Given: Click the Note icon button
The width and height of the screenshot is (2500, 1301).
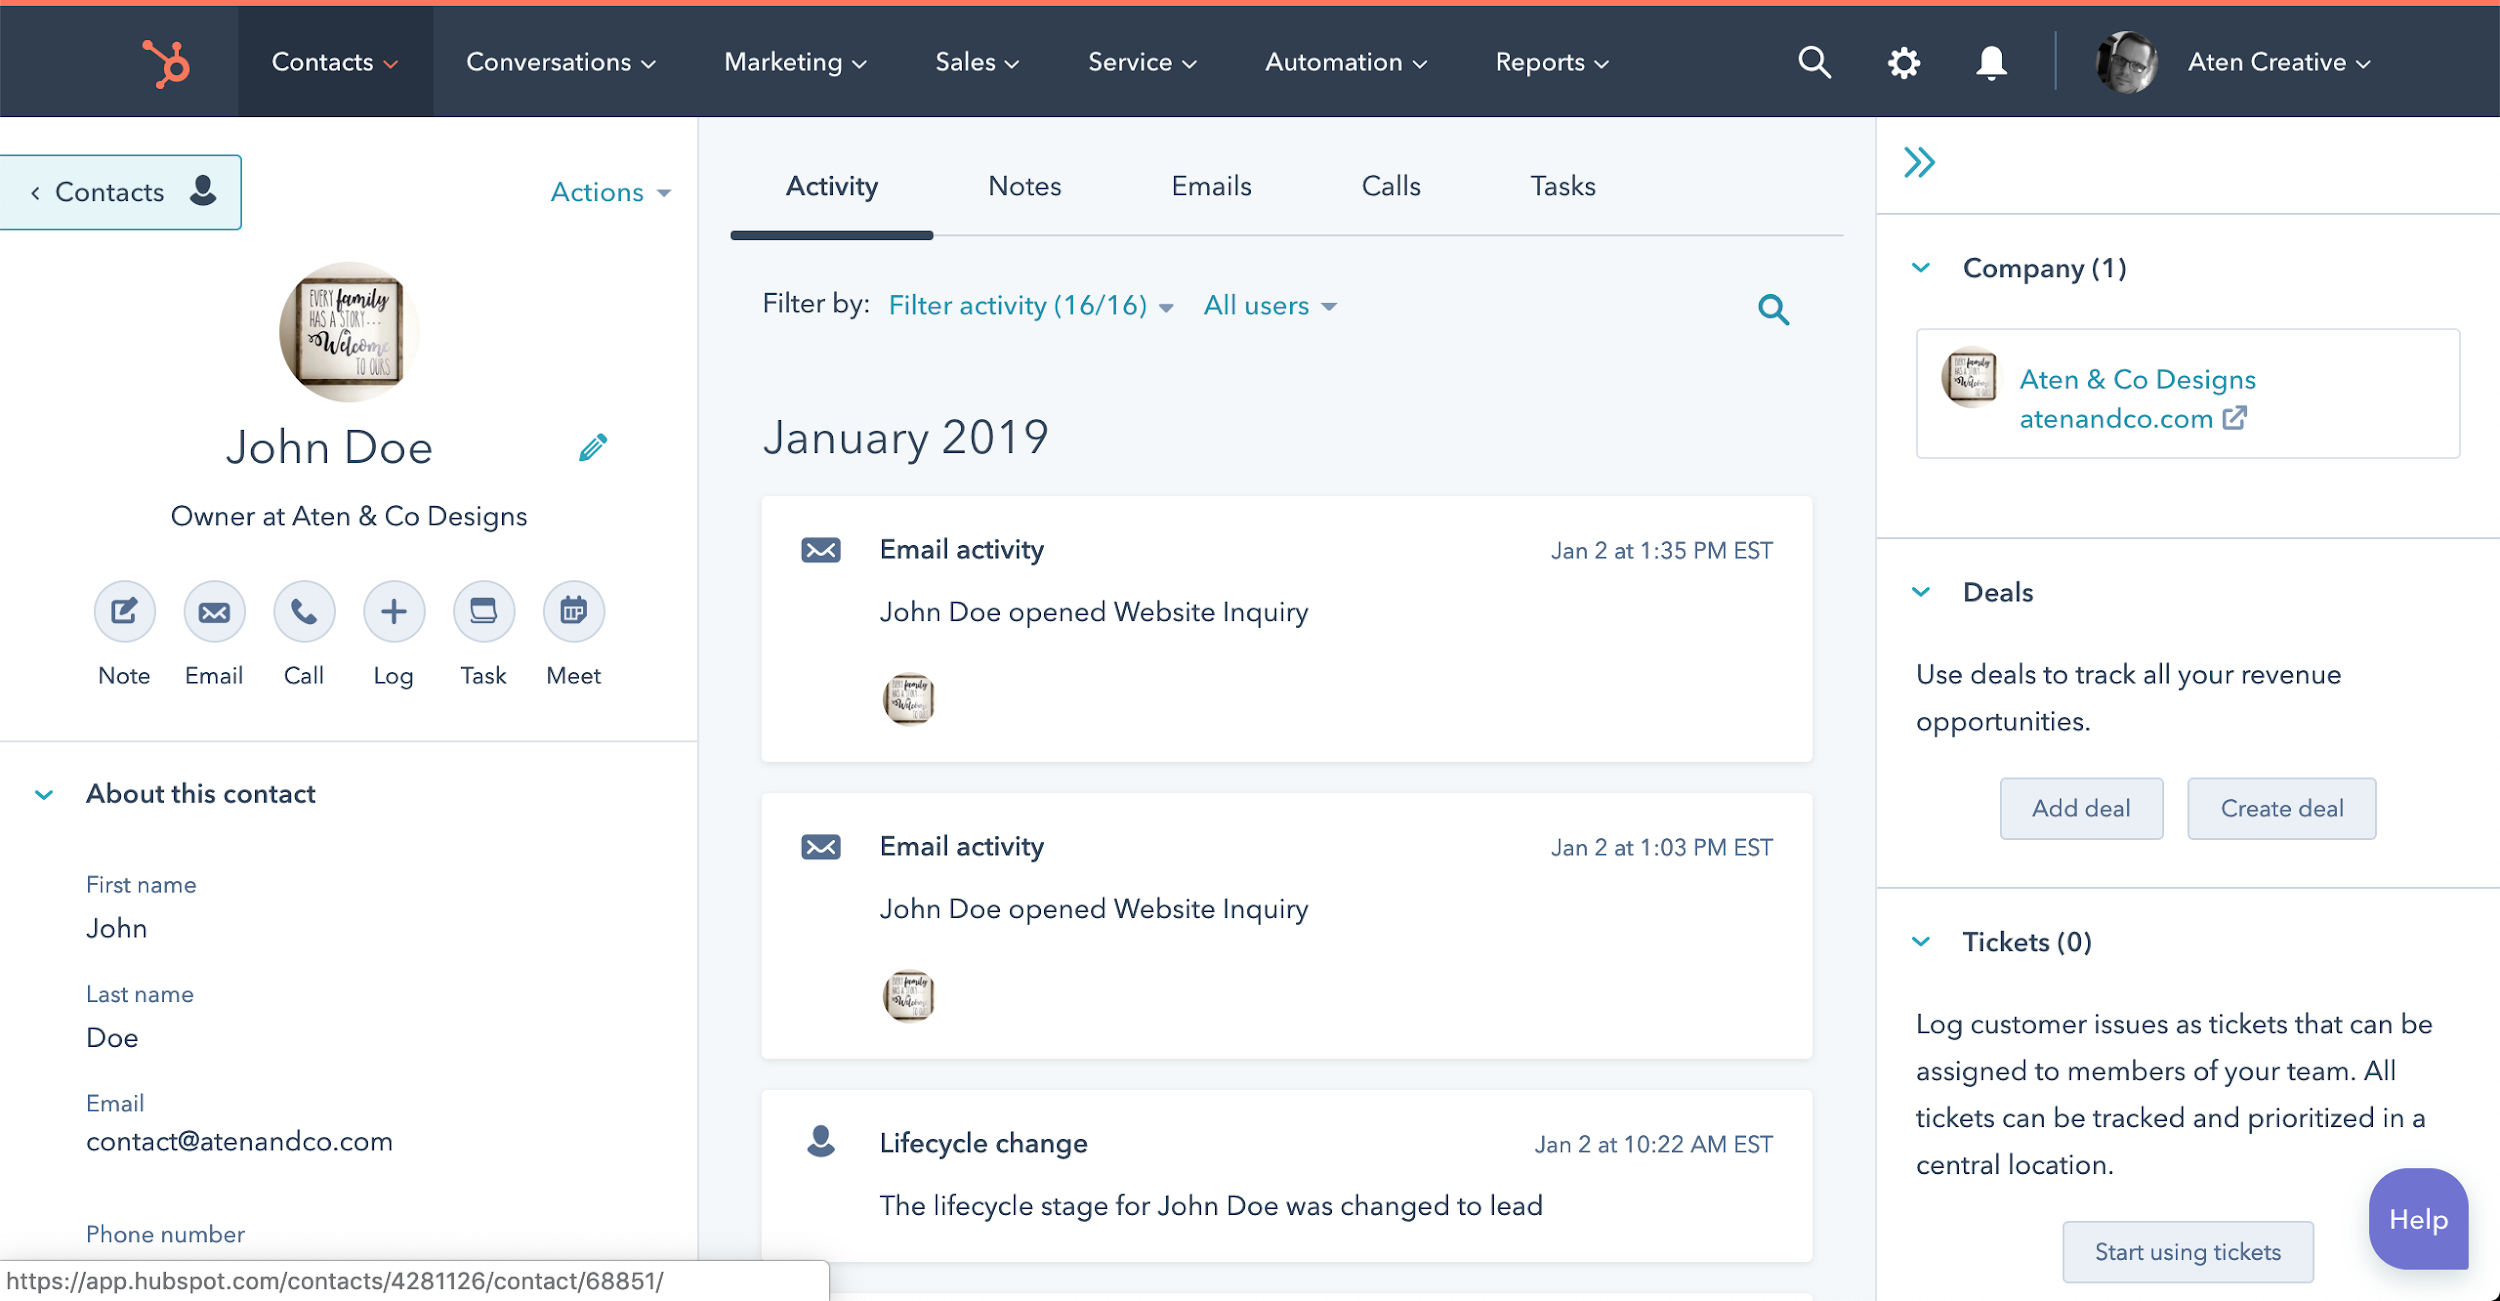Looking at the screenshot, I should 124,611.
